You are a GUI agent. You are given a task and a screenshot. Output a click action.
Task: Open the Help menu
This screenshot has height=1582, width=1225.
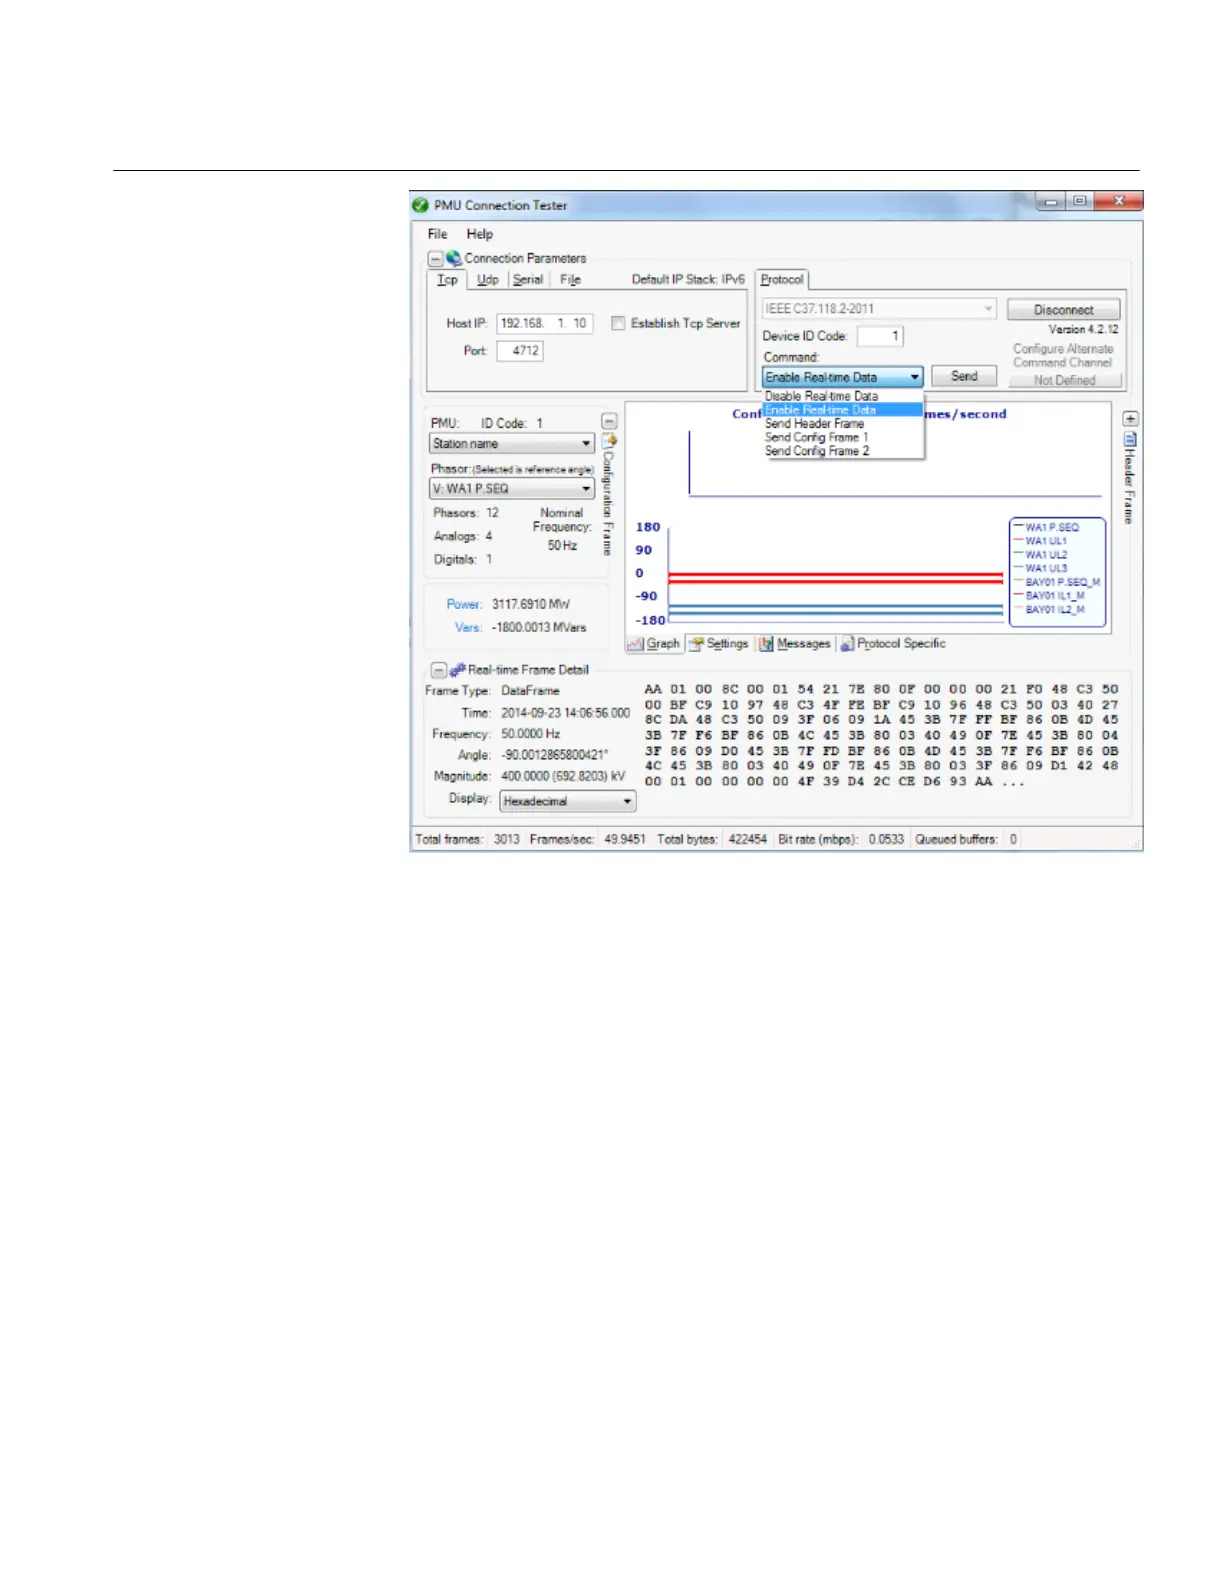click(480, 234)
